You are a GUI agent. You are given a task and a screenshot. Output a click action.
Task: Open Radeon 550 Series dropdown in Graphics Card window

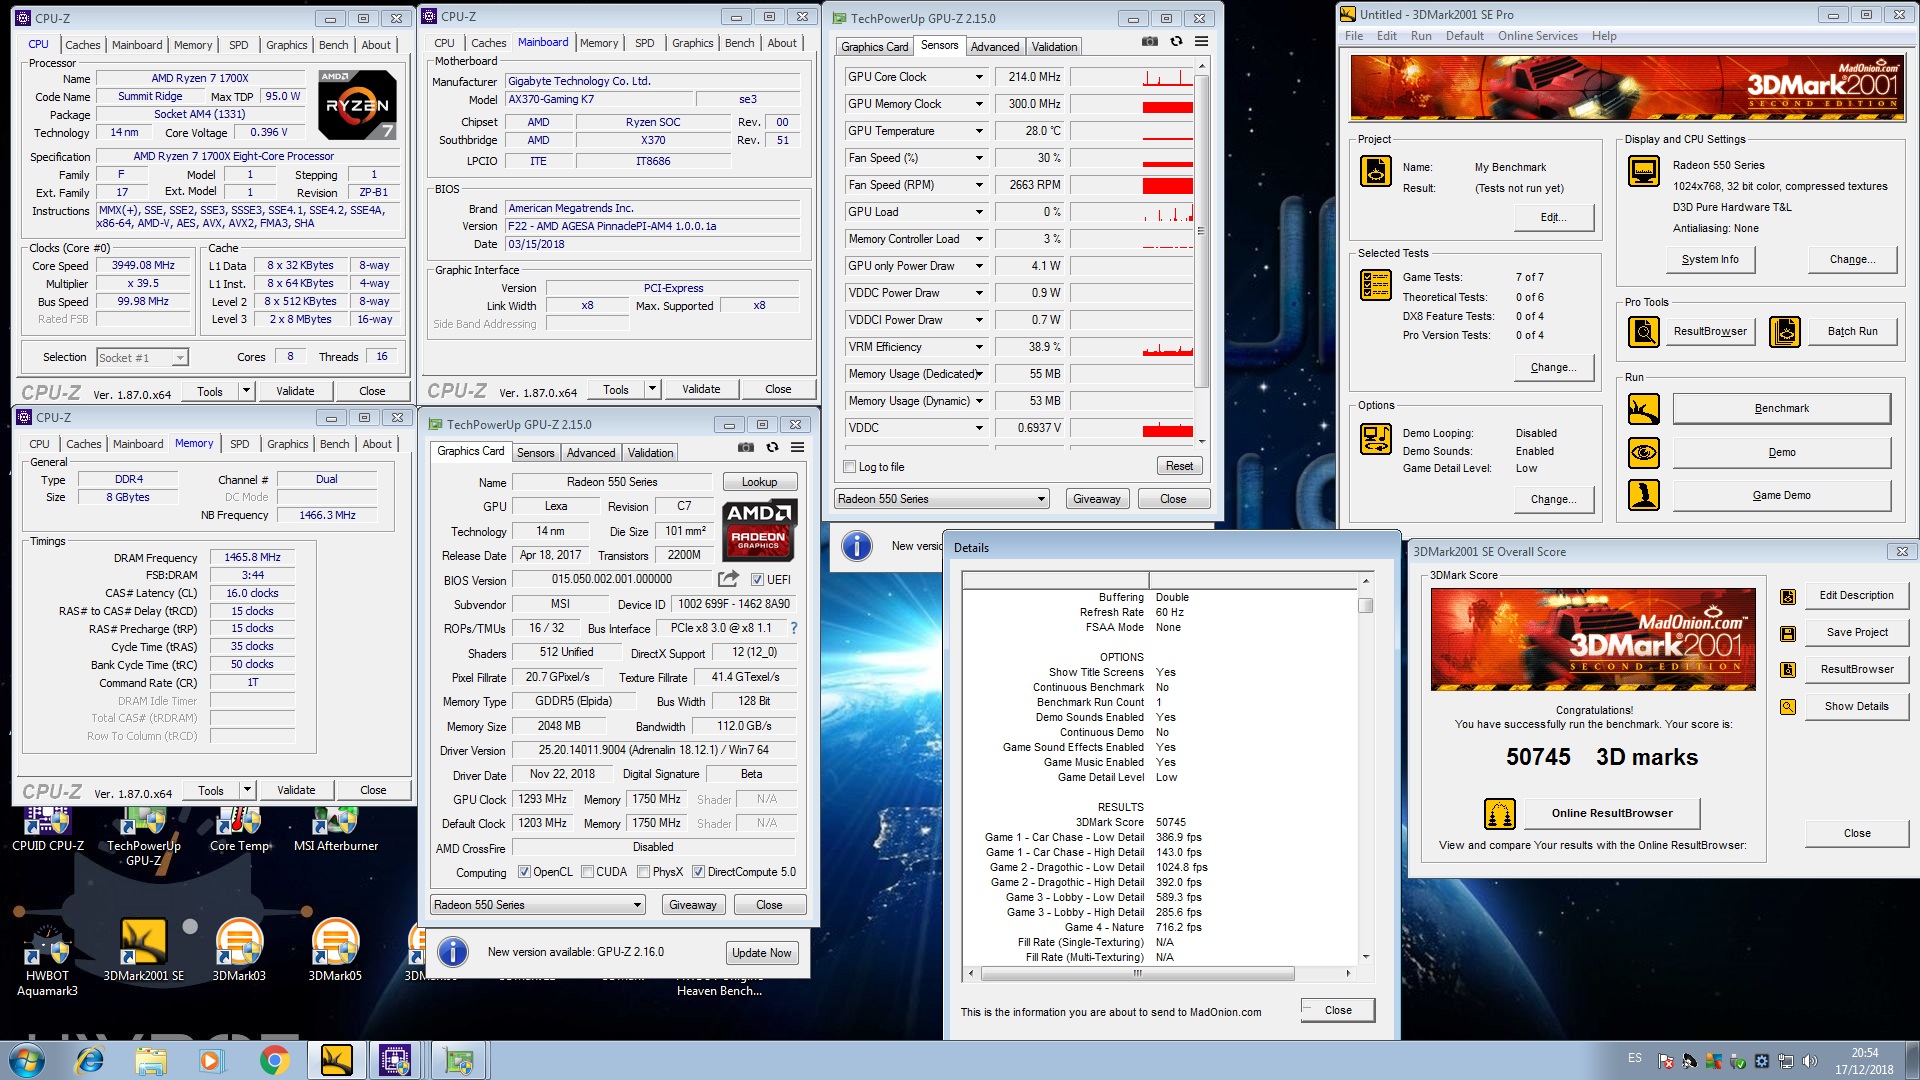[x=538, y=905]
